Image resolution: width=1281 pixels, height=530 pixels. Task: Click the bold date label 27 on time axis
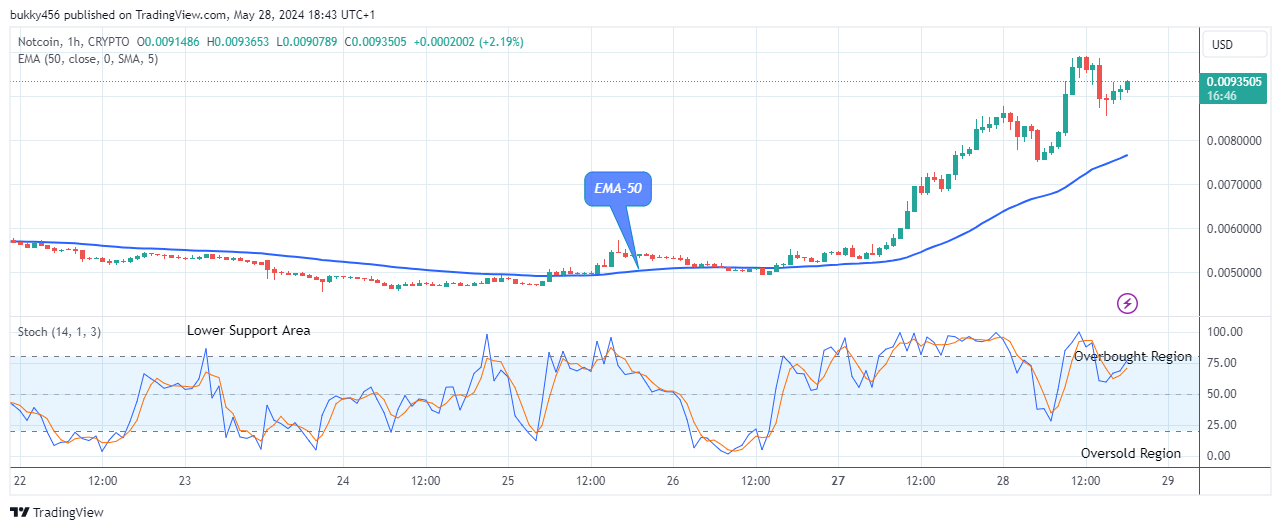coord(838,481)
